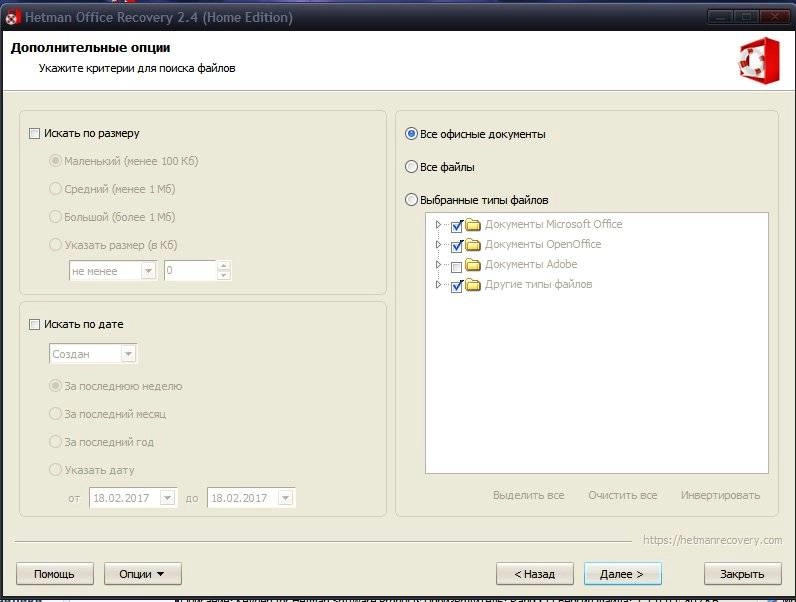796x602 pixels.
Task: Proceed with the Далее > button
Action: click(x=622, y=574)
